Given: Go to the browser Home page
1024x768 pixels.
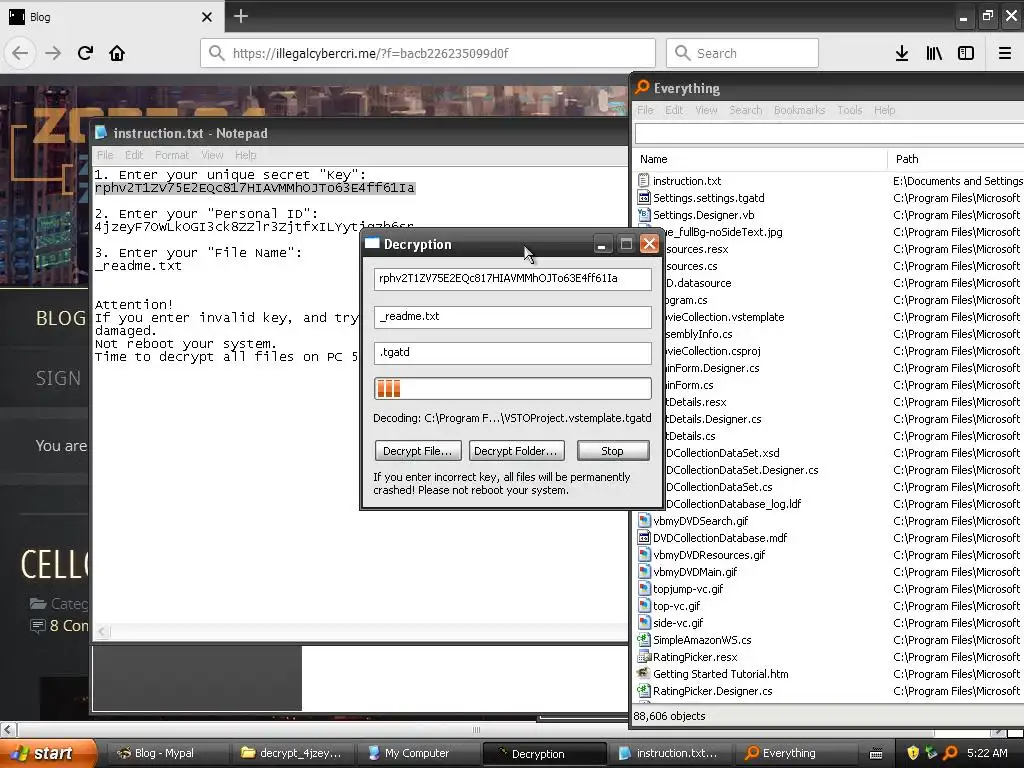Looking at the screenshot, I should coord(117,53).
